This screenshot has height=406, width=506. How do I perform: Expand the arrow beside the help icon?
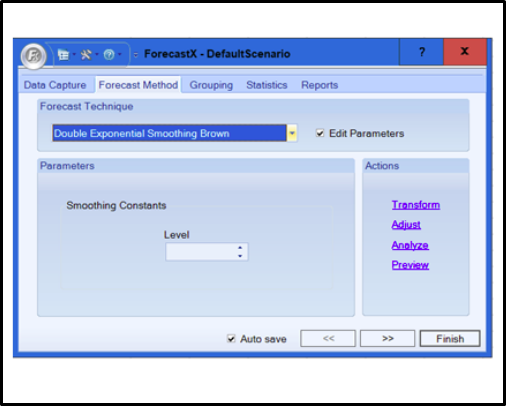pyautogui.click(x=120, y=54)
